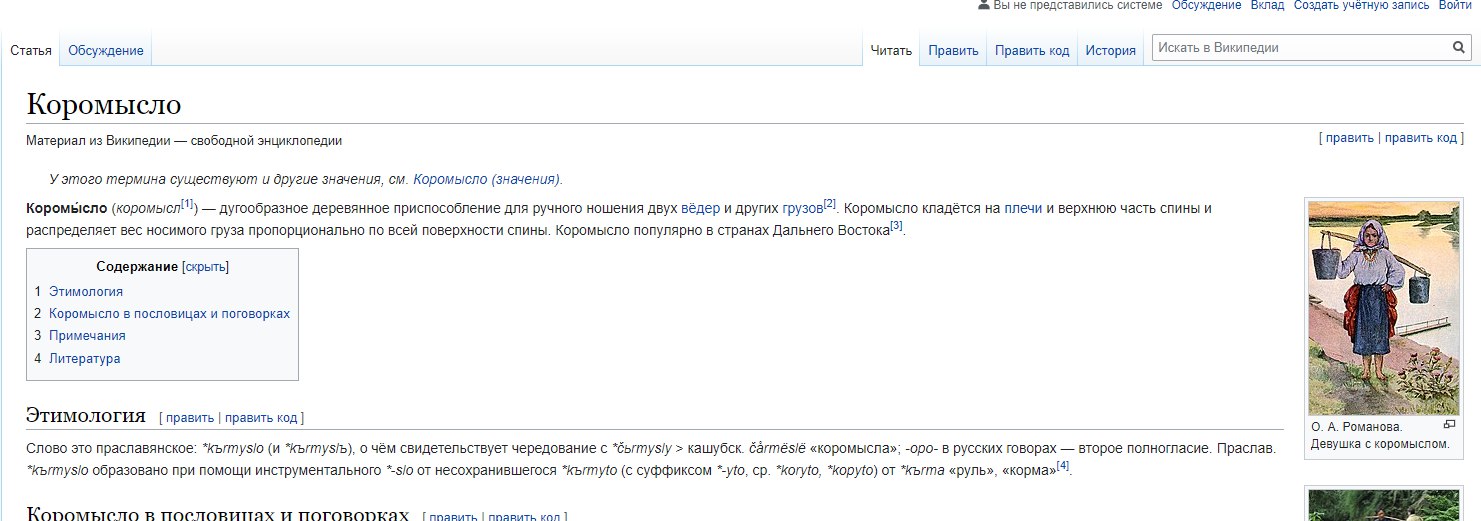Viewport: 1481px width, 521px height.
Task: Open the Статья tab
Action: (x=31, y=50)
